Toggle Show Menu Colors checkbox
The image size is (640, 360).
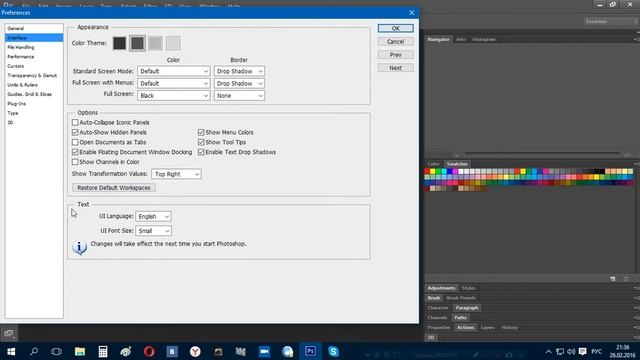point(201,132)
